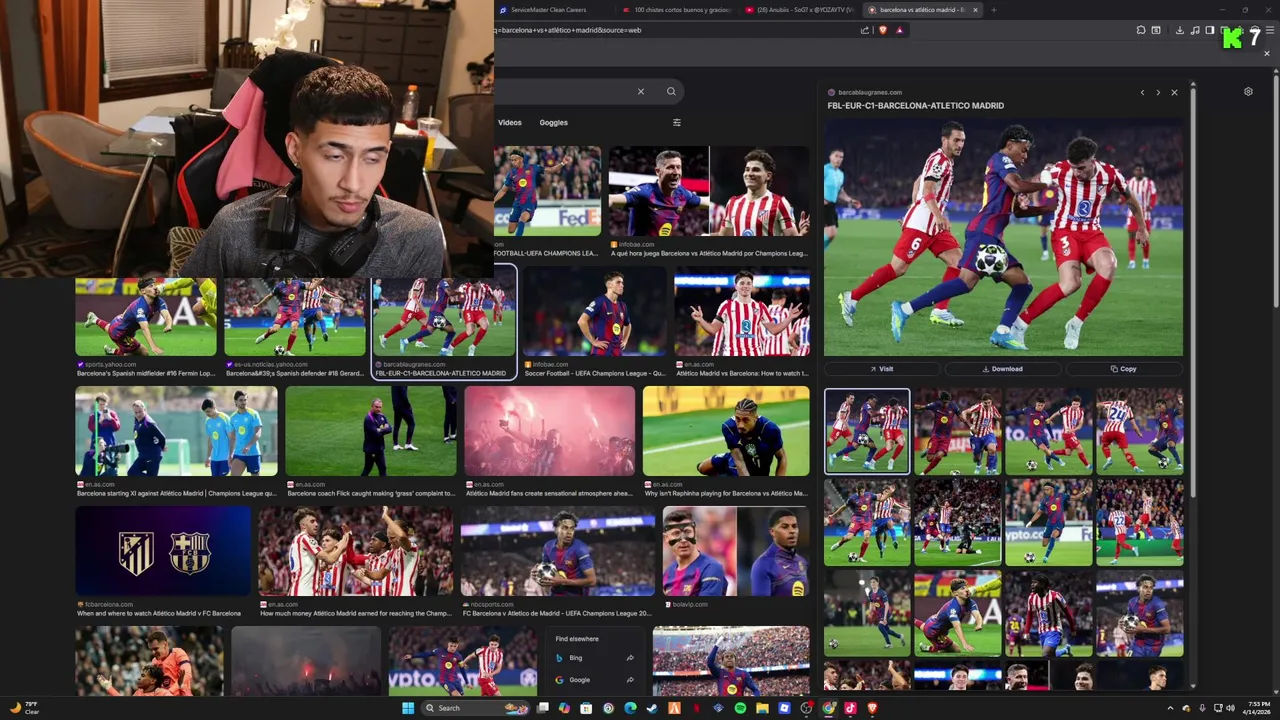
Task: Click the Visit button
Action: click(x=882, y=369)
